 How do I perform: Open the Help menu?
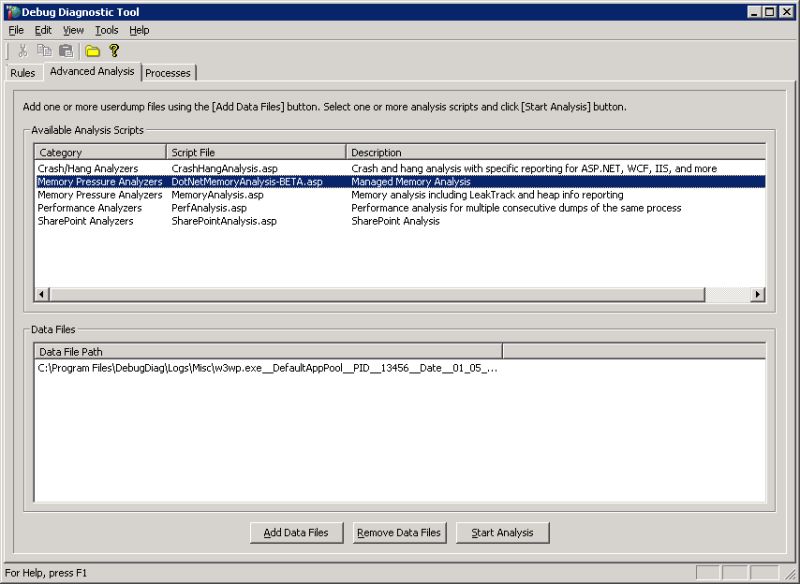coord(139,30)
